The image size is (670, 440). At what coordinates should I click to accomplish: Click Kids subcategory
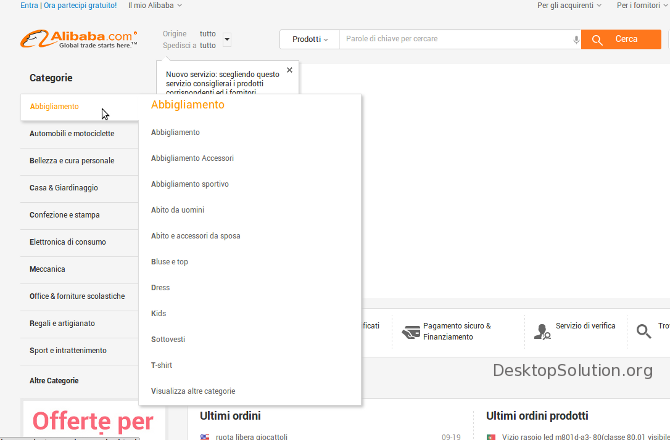pos(159,314)
